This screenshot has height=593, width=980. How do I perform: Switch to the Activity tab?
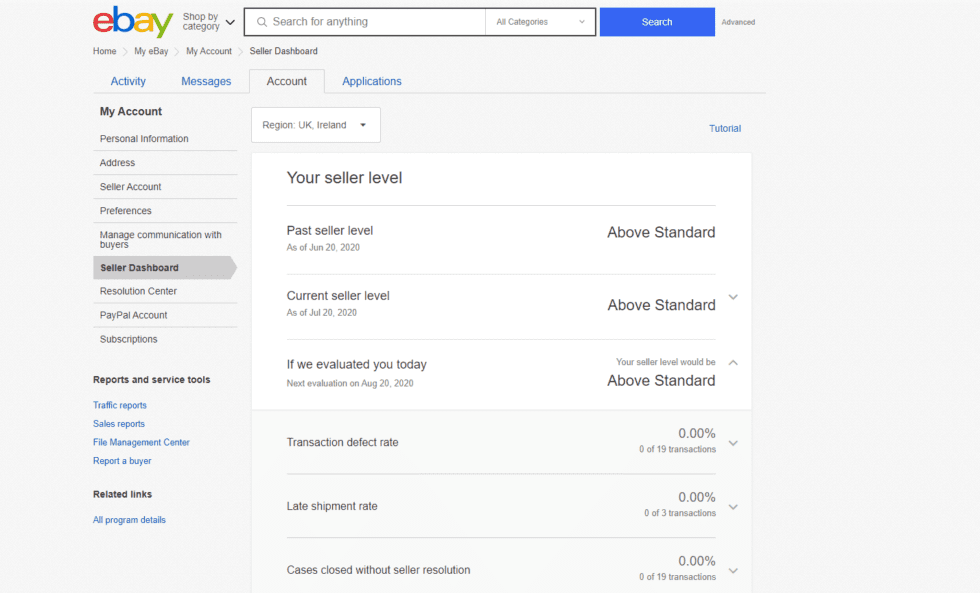coord(128,81)
